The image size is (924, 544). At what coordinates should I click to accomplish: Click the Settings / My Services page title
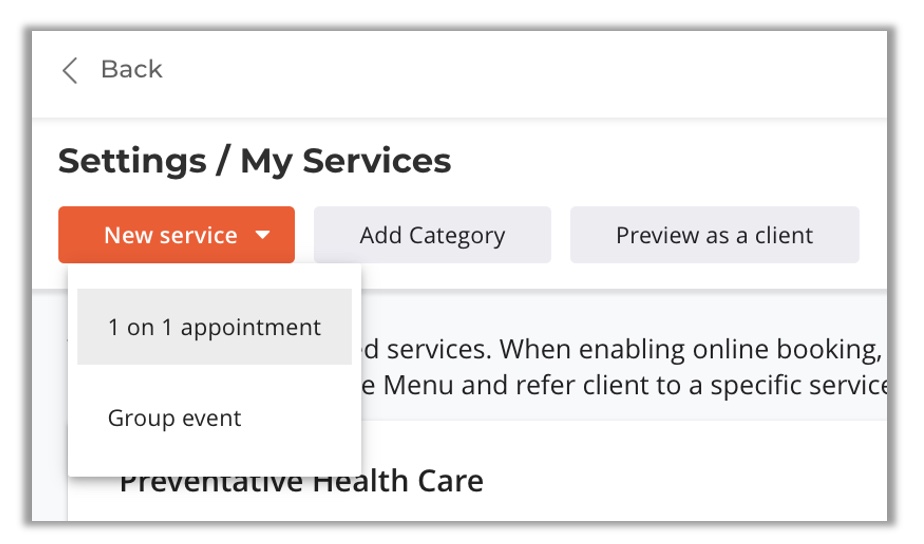click(x=254, y=160)
